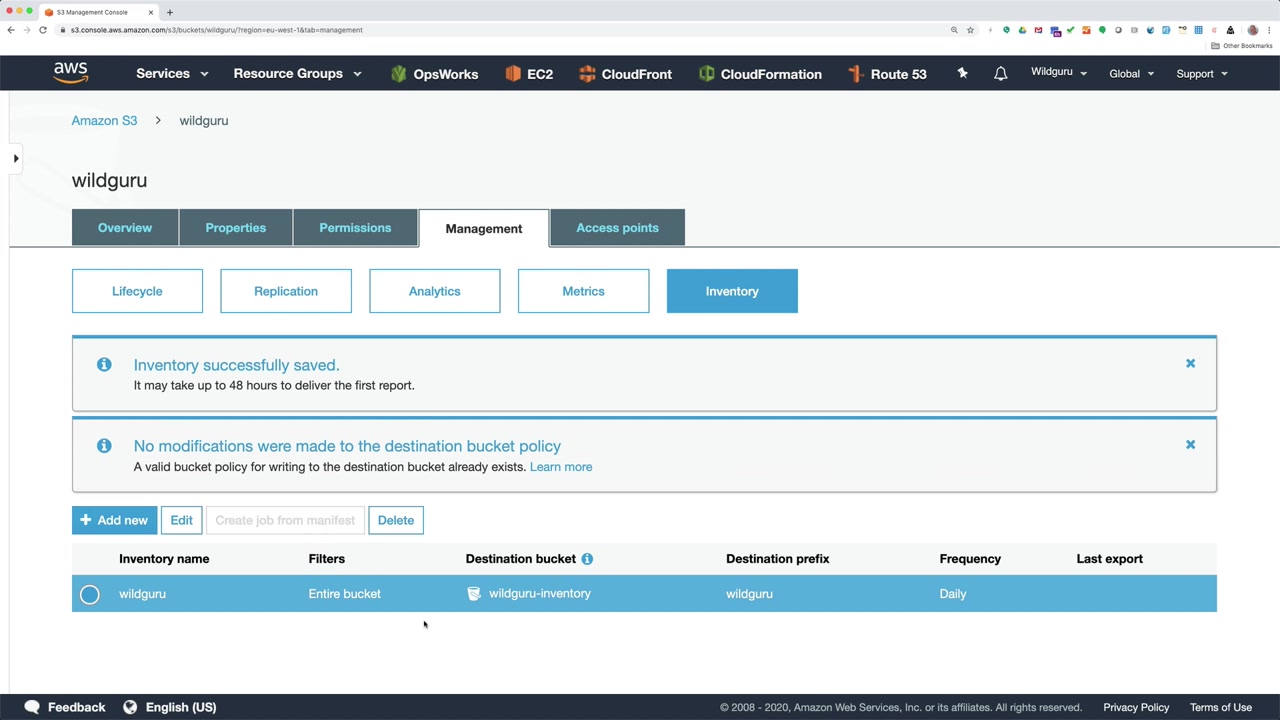Image resolution: width=1280 pixels, height=720 pixels.
Task: Open the Global region dropdown
Action: 1131,74
